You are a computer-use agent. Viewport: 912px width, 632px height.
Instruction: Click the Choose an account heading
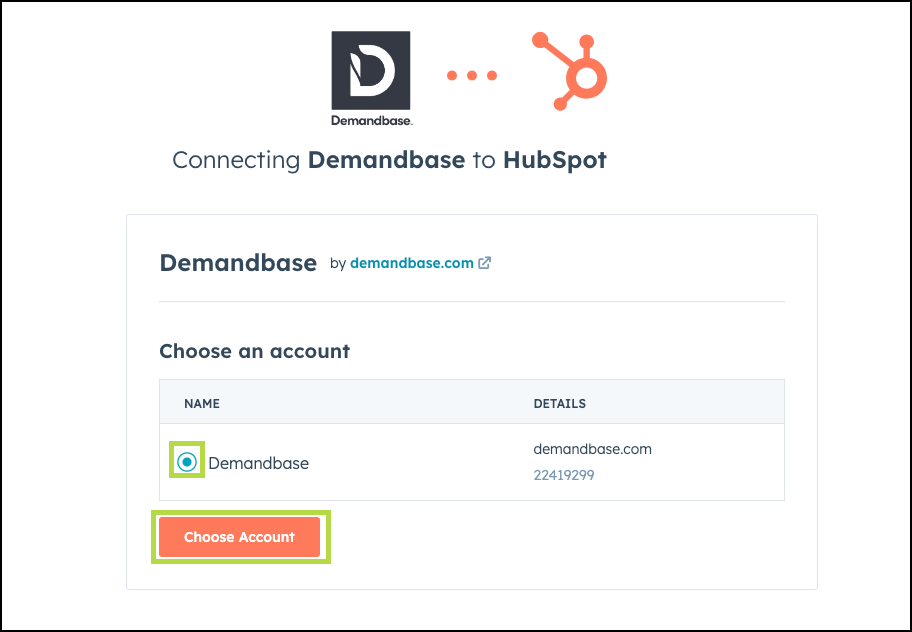[255, 351]
